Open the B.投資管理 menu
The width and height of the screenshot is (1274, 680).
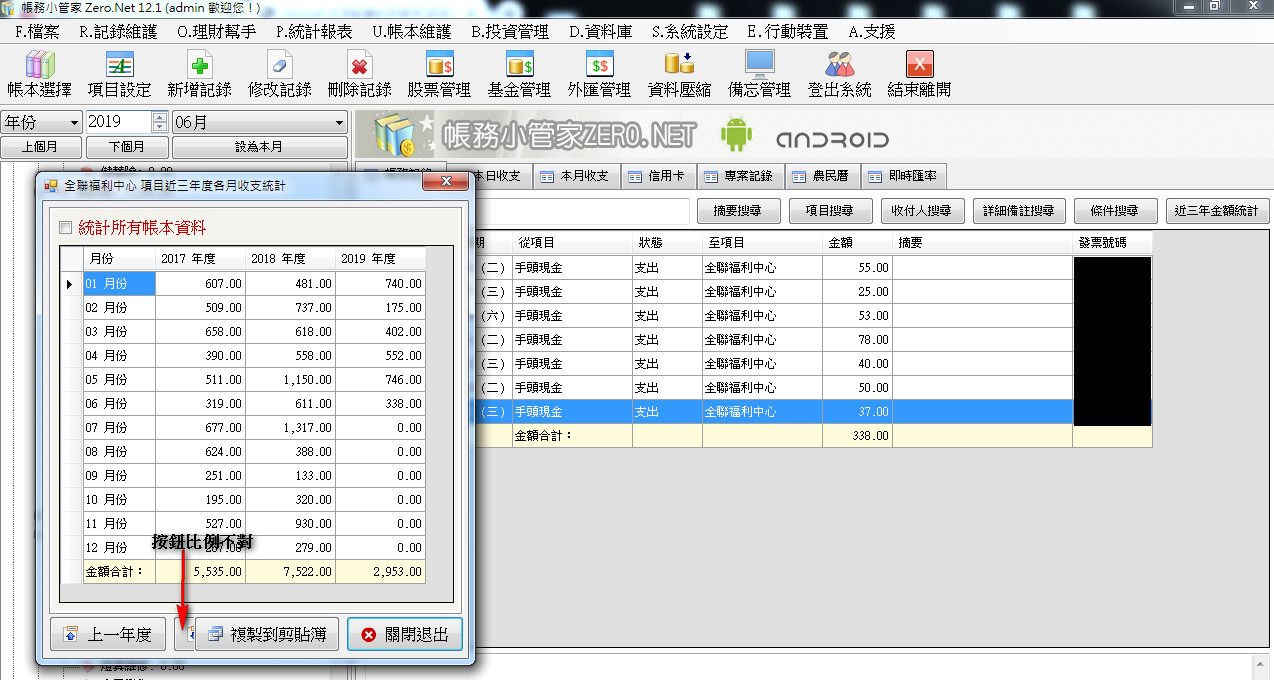(x=510, y=31)
